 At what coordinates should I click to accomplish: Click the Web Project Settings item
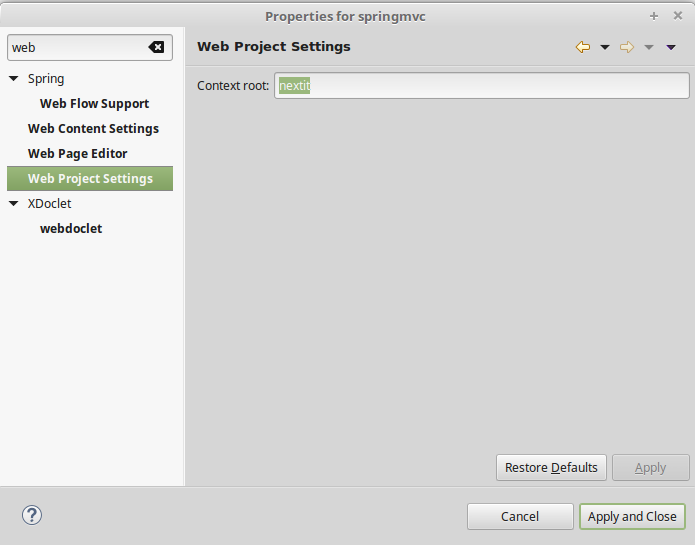(x=90, y=179)
